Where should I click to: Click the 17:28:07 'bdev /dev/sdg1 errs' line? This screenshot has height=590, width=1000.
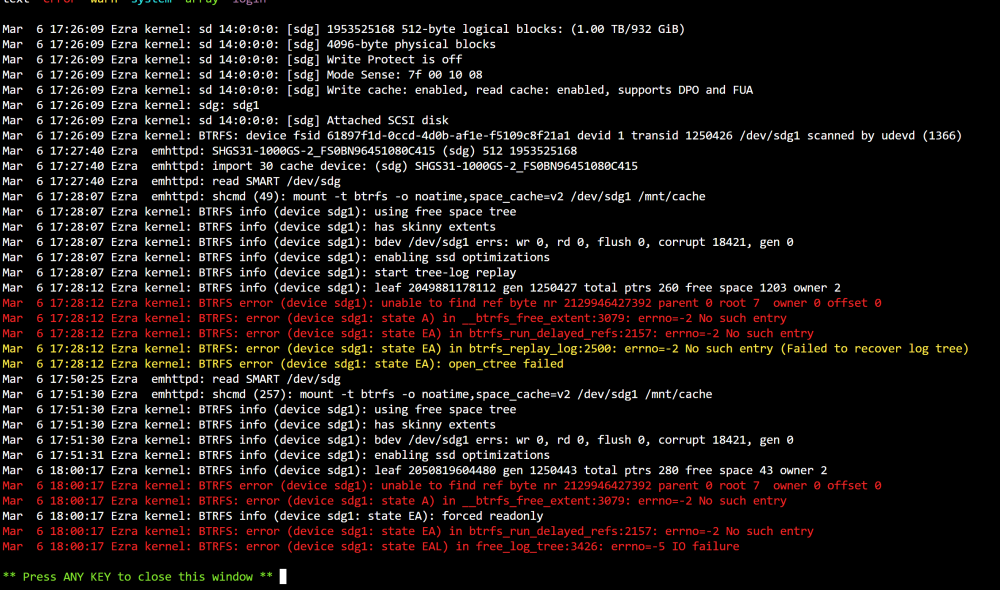(398, 242)
